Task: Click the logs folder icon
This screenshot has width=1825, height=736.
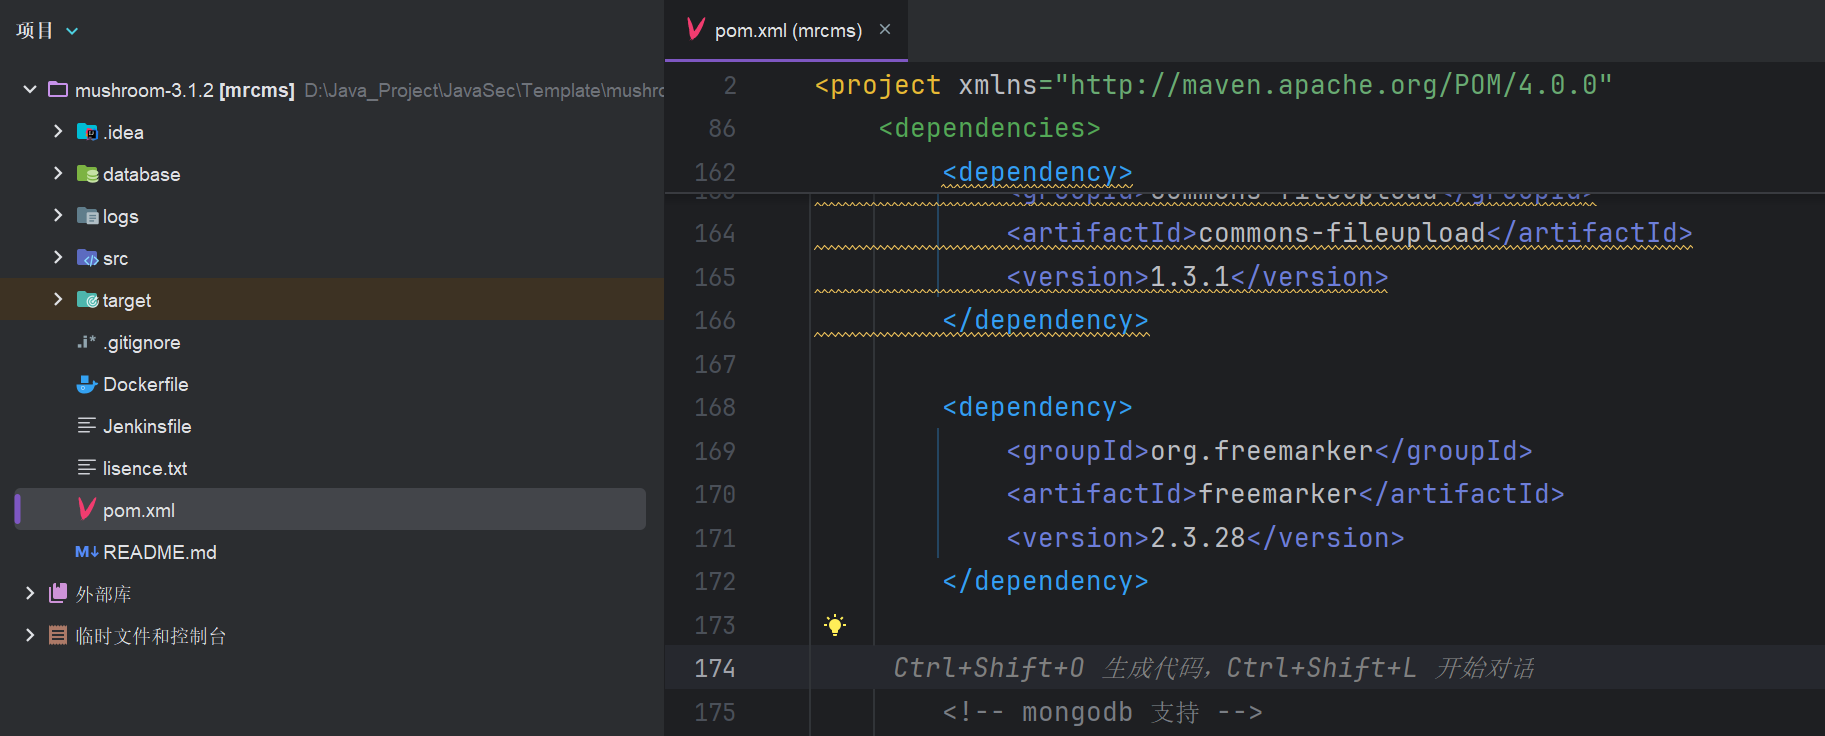Action: (87, 216)
